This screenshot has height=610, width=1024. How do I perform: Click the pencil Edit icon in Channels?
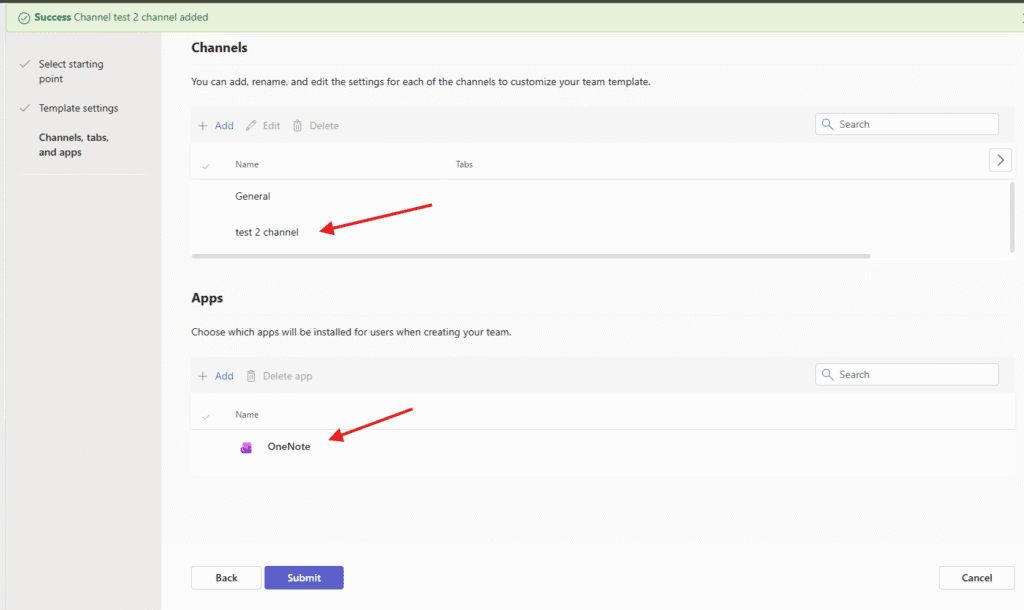point(251,126)
